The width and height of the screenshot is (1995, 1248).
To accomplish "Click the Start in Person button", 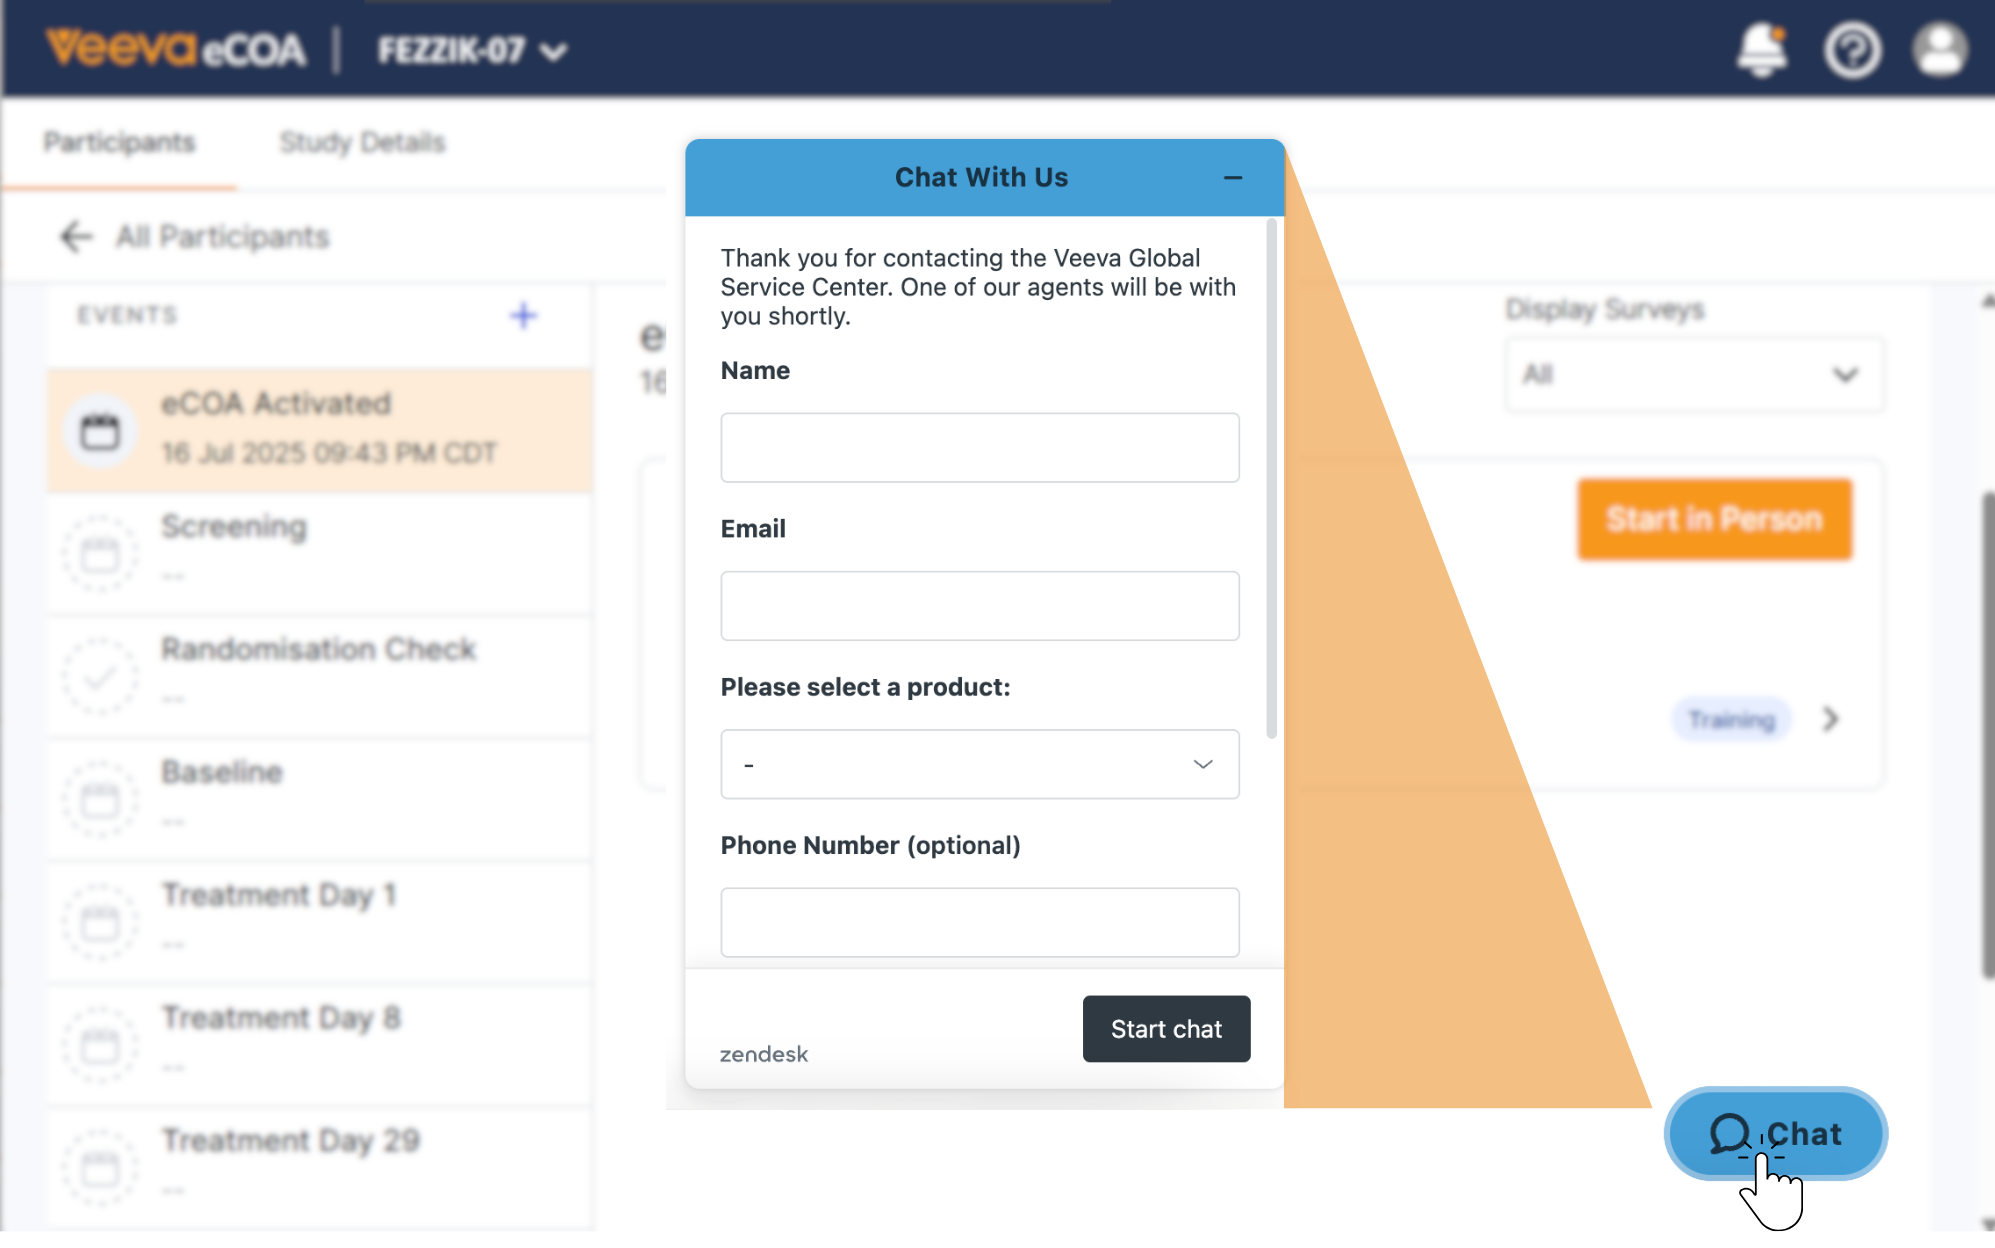I will [x=1714, y=519].
